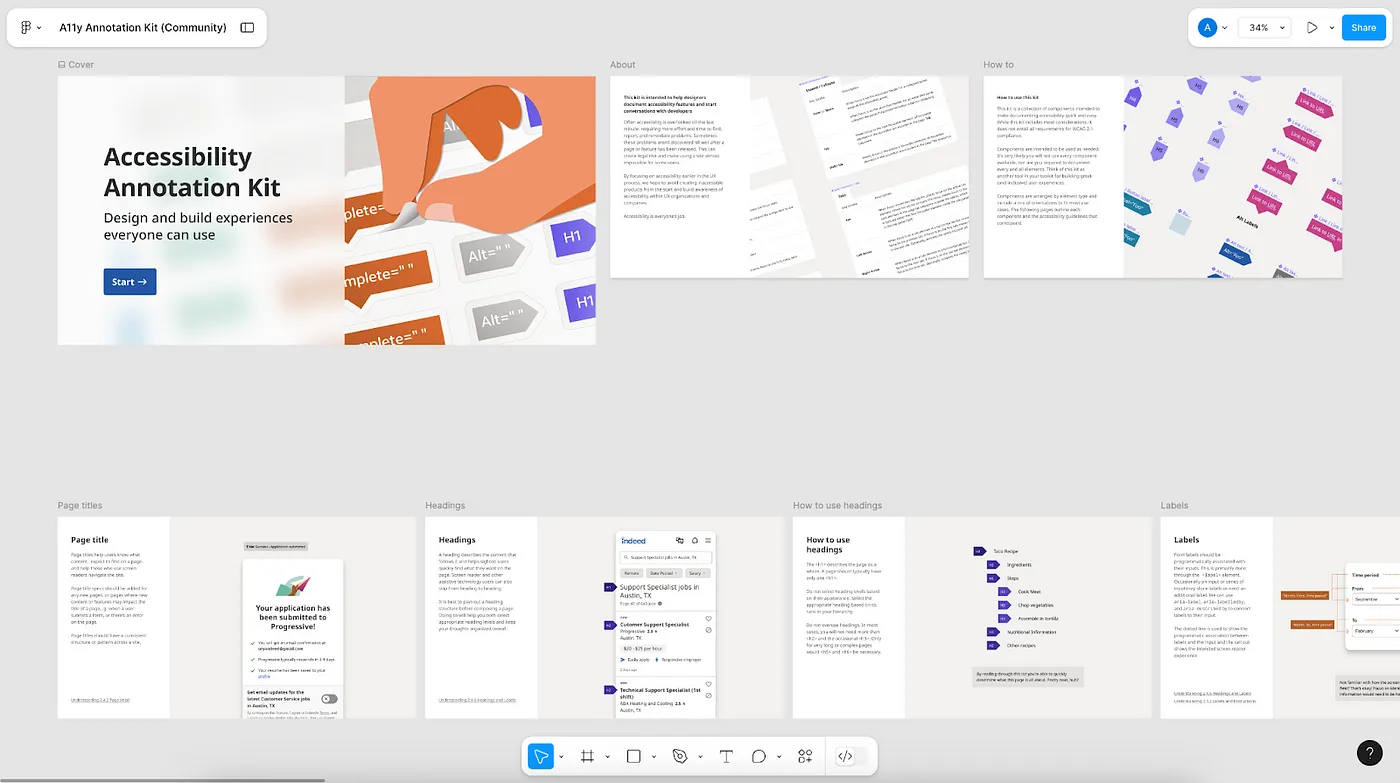The height and width of the screenshot is (783, 1400).
Task: Click the Present play button
Action: tap(1312, 28)
